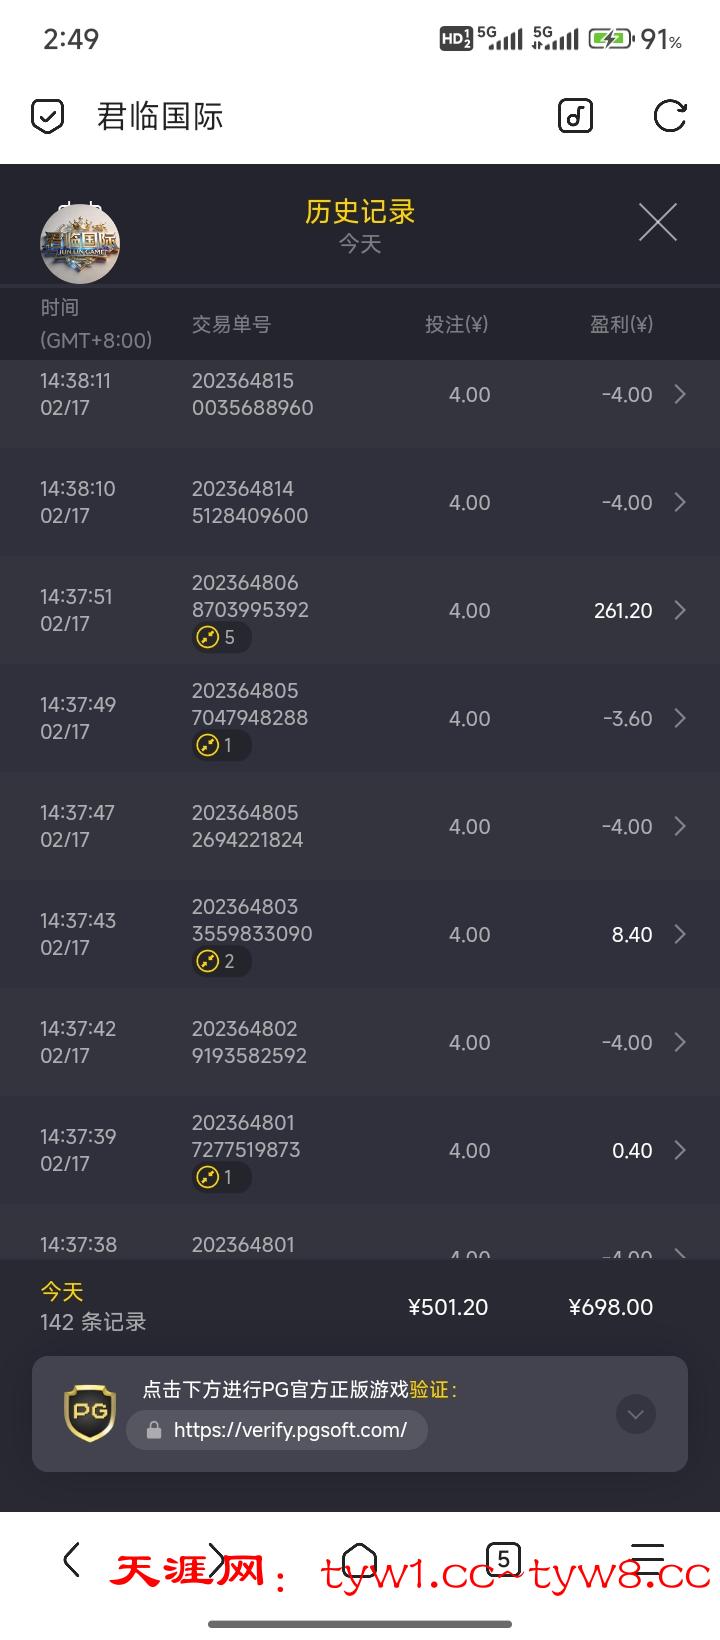Open the -3.60 record chevron
Viewport: 720px width, 1640px height.
coord(680,718)
